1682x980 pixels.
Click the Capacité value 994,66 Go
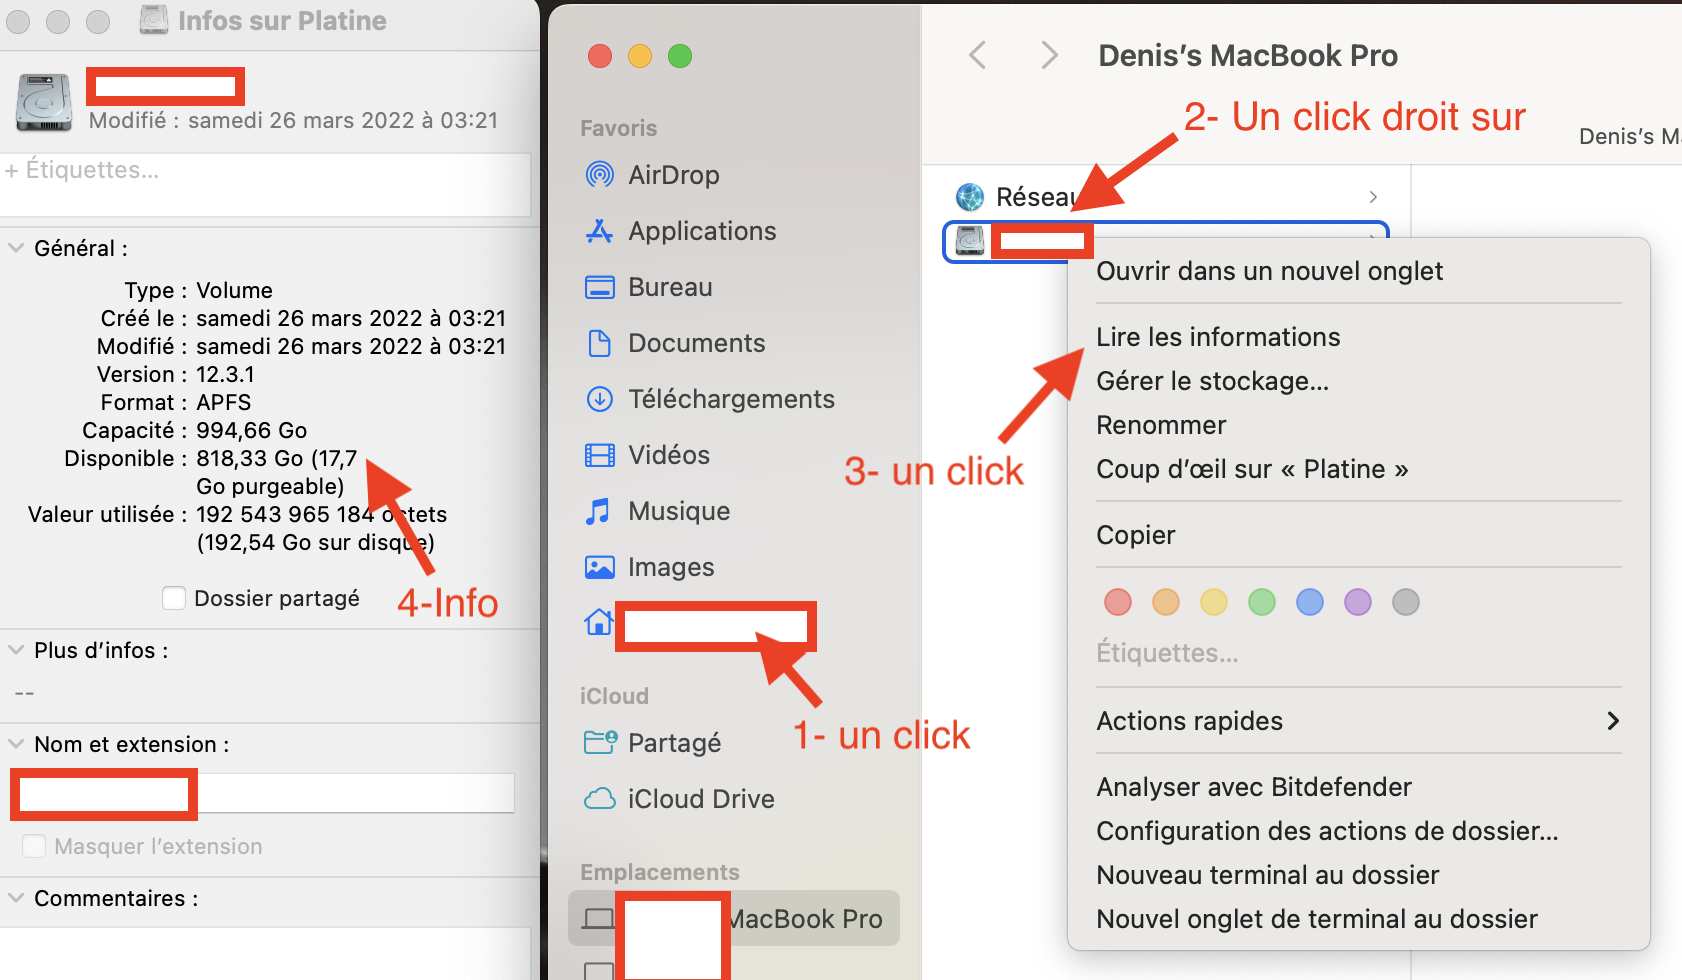(x=252, y=430)
